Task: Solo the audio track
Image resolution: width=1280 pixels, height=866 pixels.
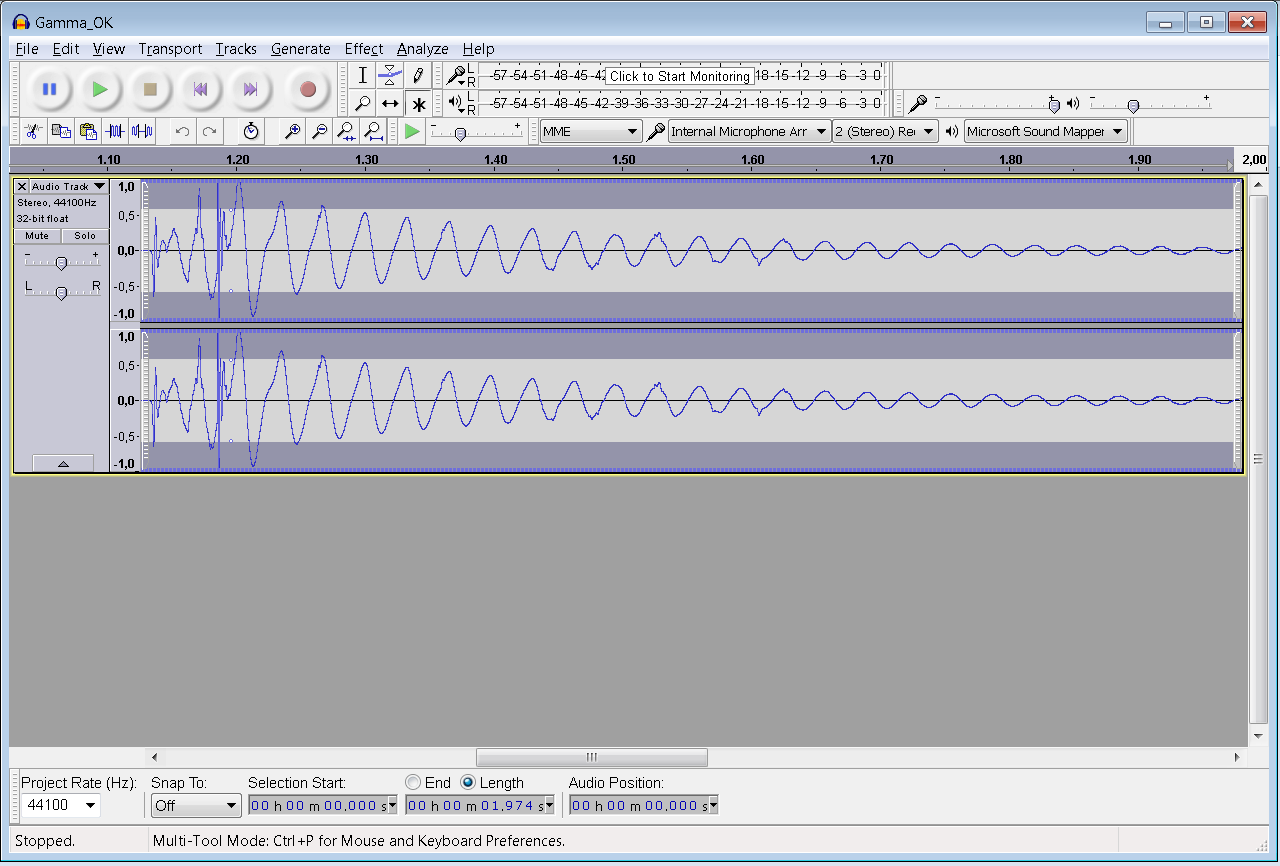Action: coord(85,236)
